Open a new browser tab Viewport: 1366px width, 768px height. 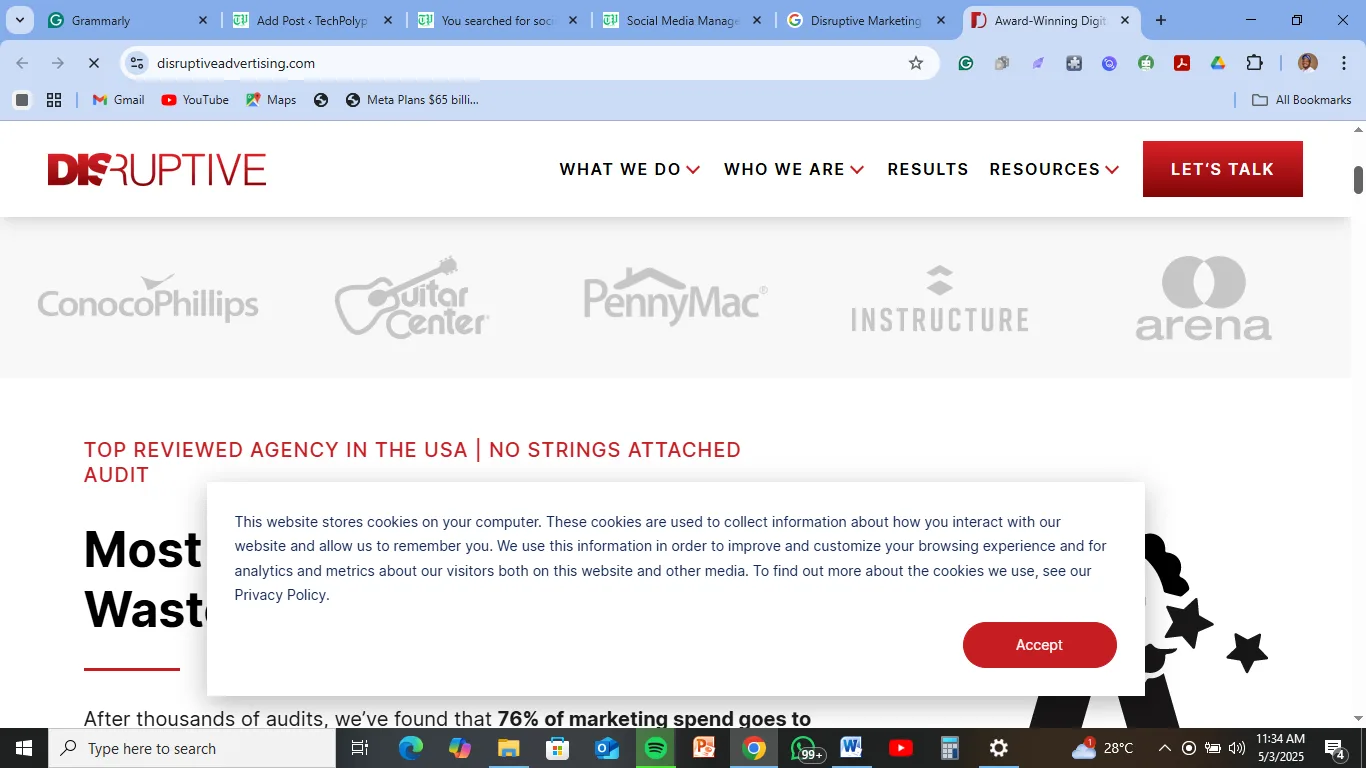pos(1160,20)
